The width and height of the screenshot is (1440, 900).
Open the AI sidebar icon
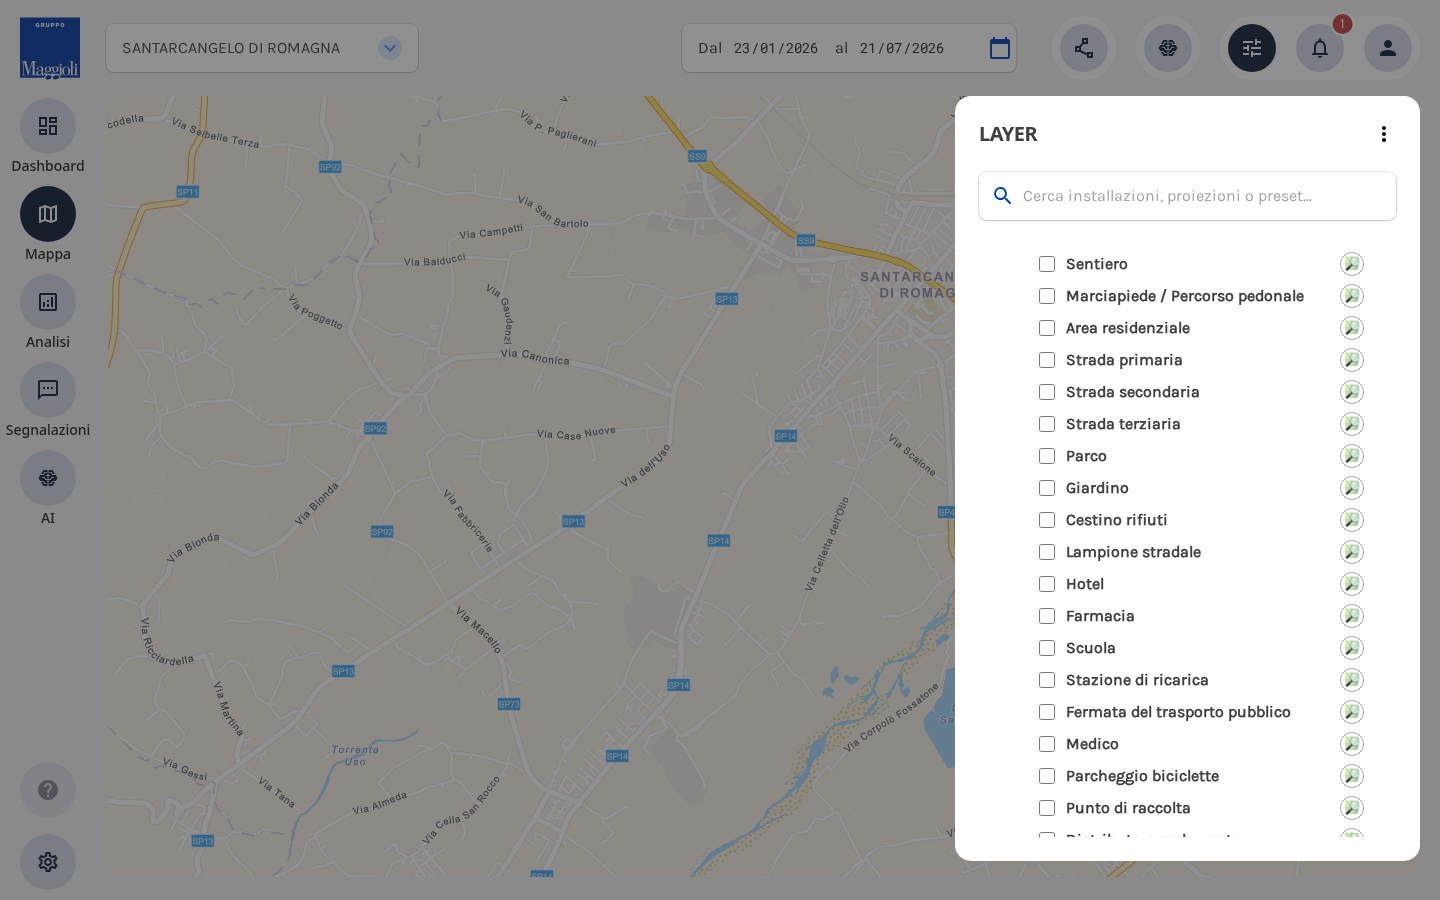pyautogui.click(x=48, y=478)
